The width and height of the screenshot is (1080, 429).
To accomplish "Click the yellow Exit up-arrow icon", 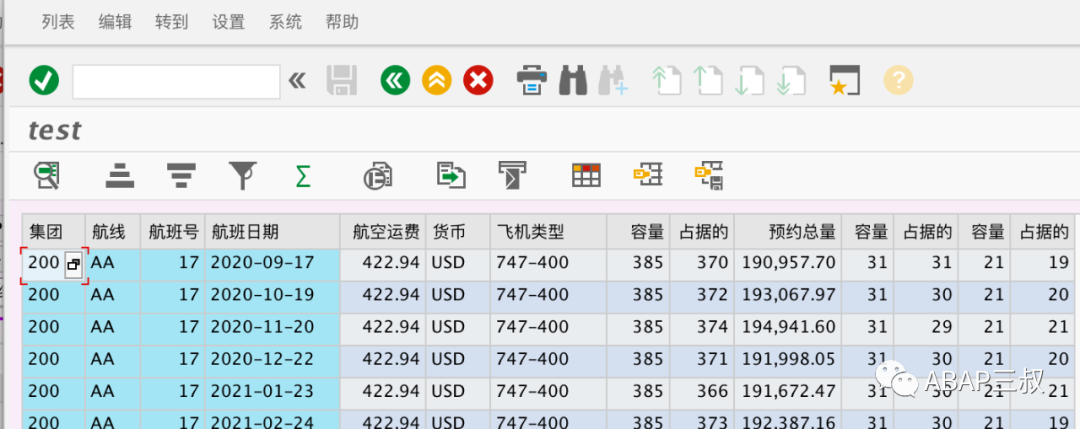I will [x=437, y=81].
